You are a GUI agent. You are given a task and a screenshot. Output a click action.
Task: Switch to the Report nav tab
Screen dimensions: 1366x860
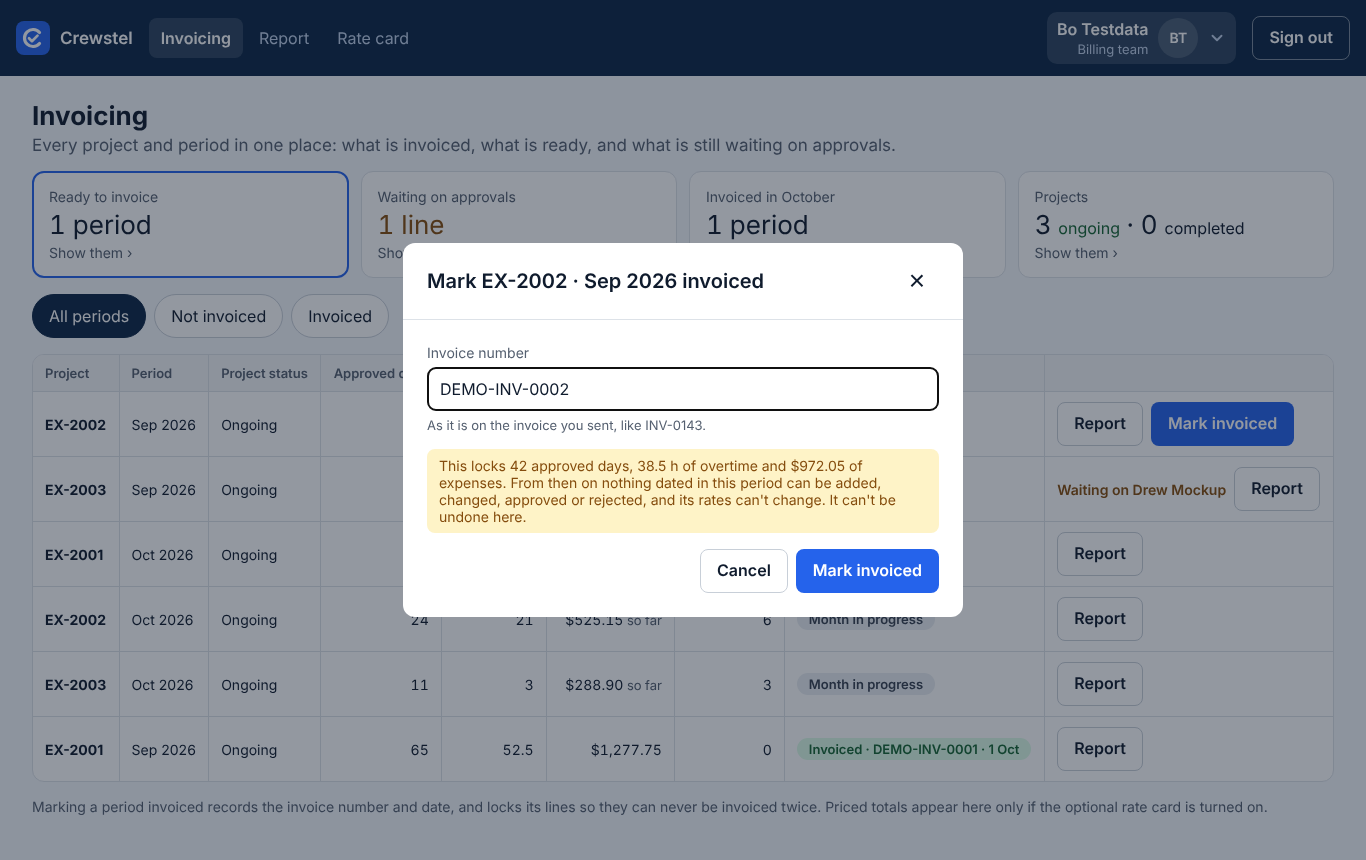(284, 38)
